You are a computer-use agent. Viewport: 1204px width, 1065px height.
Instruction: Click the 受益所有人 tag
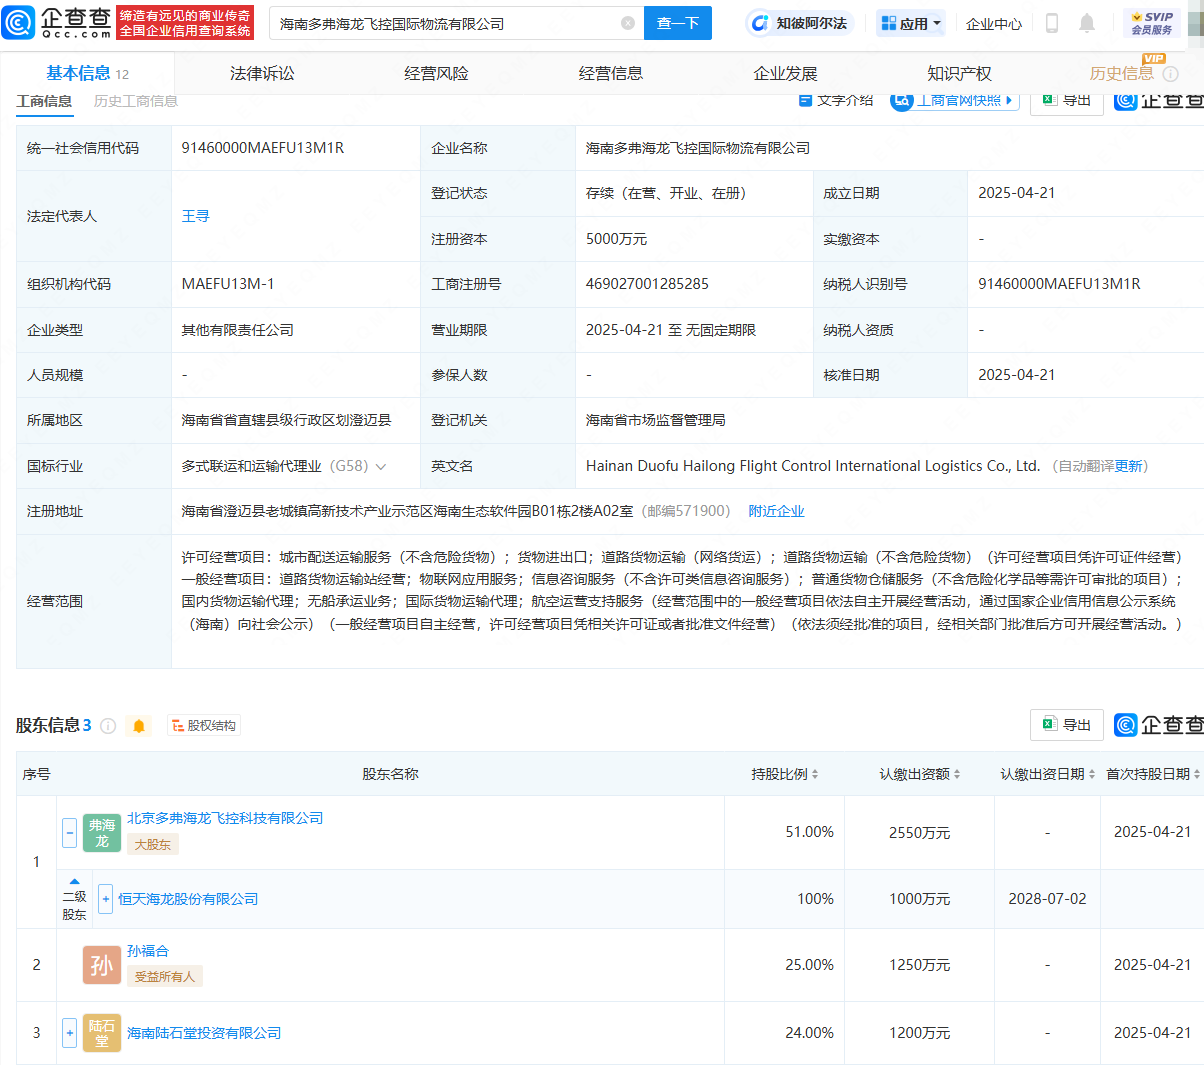[165, 977]
